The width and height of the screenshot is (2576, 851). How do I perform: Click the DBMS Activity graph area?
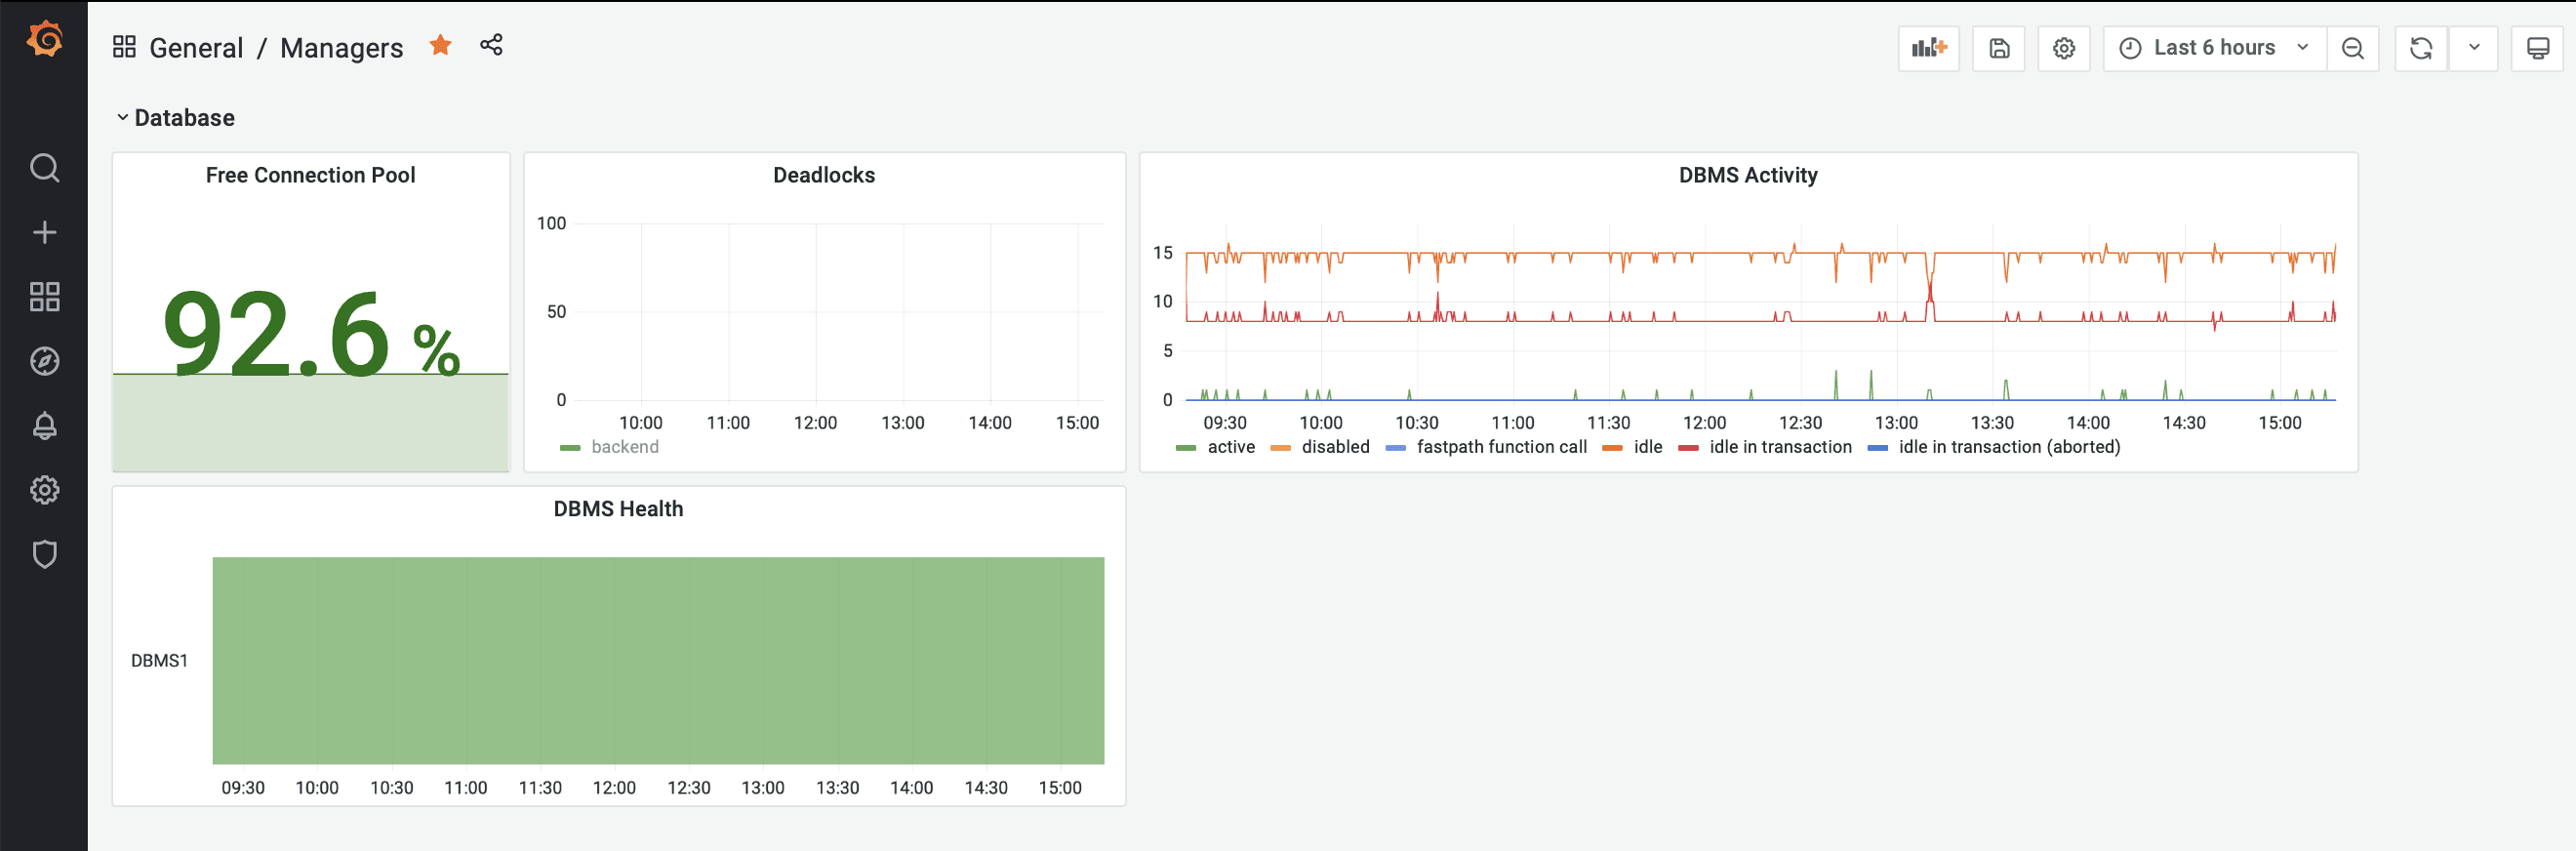click(x=1760, y=312)
